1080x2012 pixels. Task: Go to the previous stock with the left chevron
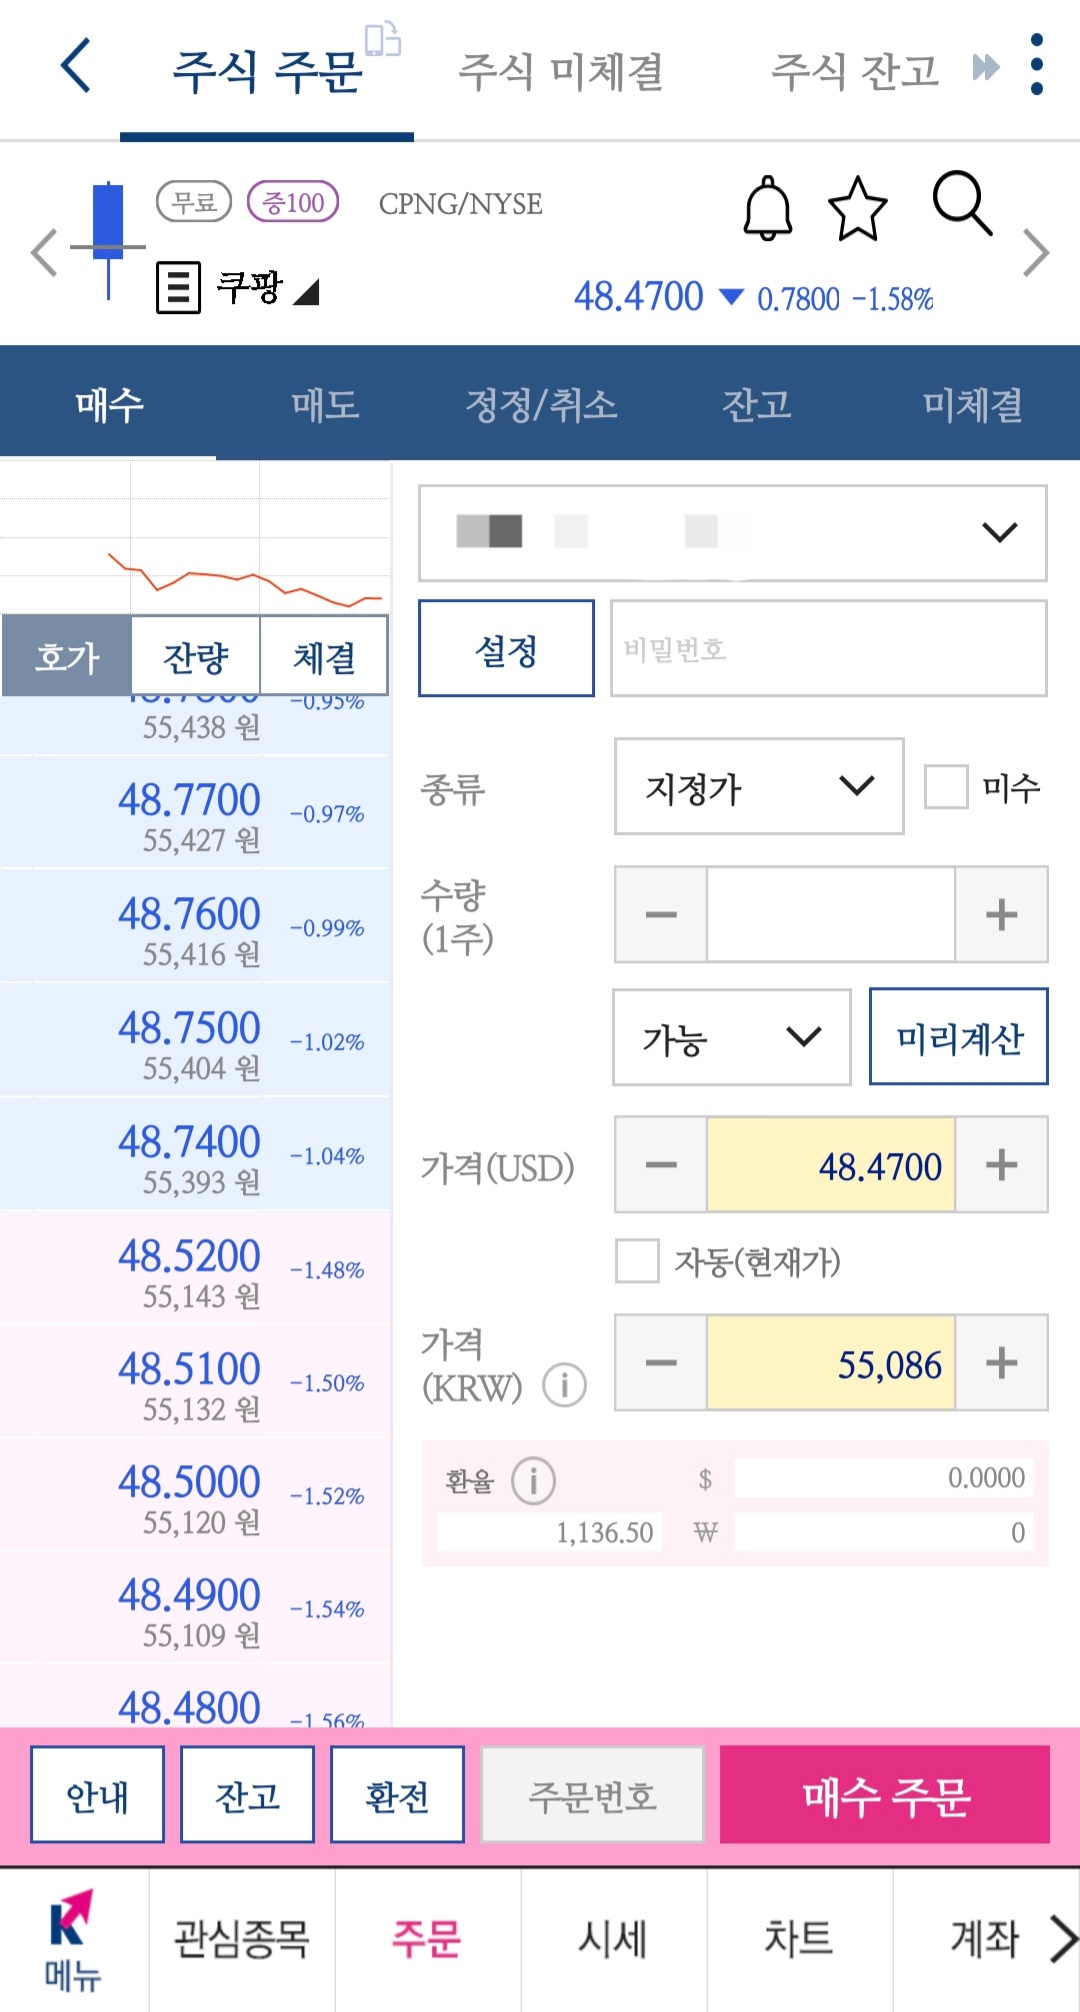[43, 252]
